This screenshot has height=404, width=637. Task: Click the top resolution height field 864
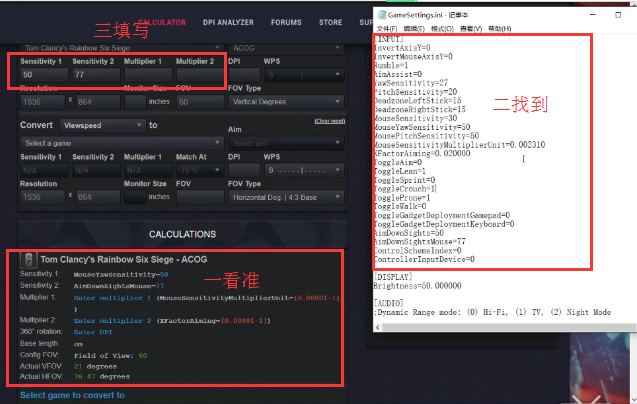[98, 102]
